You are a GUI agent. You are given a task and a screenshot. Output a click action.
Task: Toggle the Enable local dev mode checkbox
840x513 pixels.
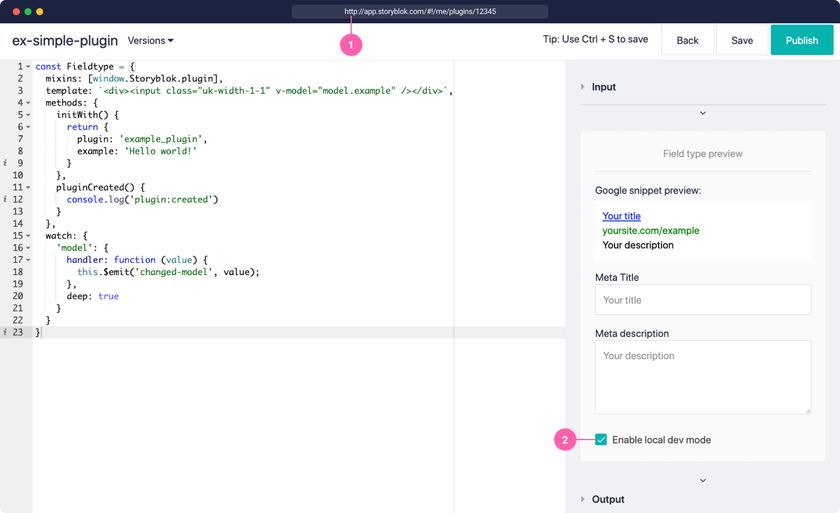click(601, 440)
